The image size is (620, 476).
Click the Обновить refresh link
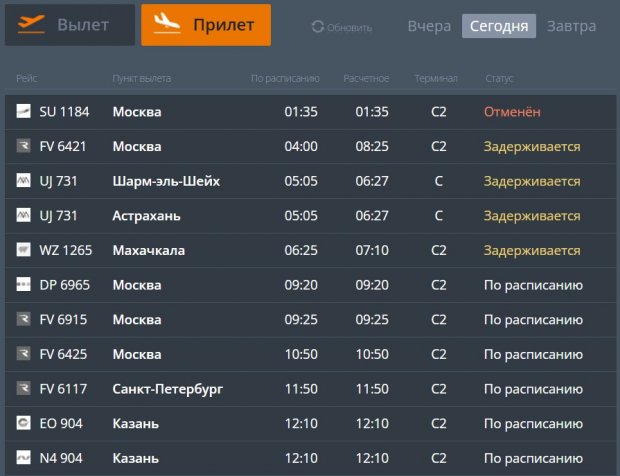[x=350, y=27]
